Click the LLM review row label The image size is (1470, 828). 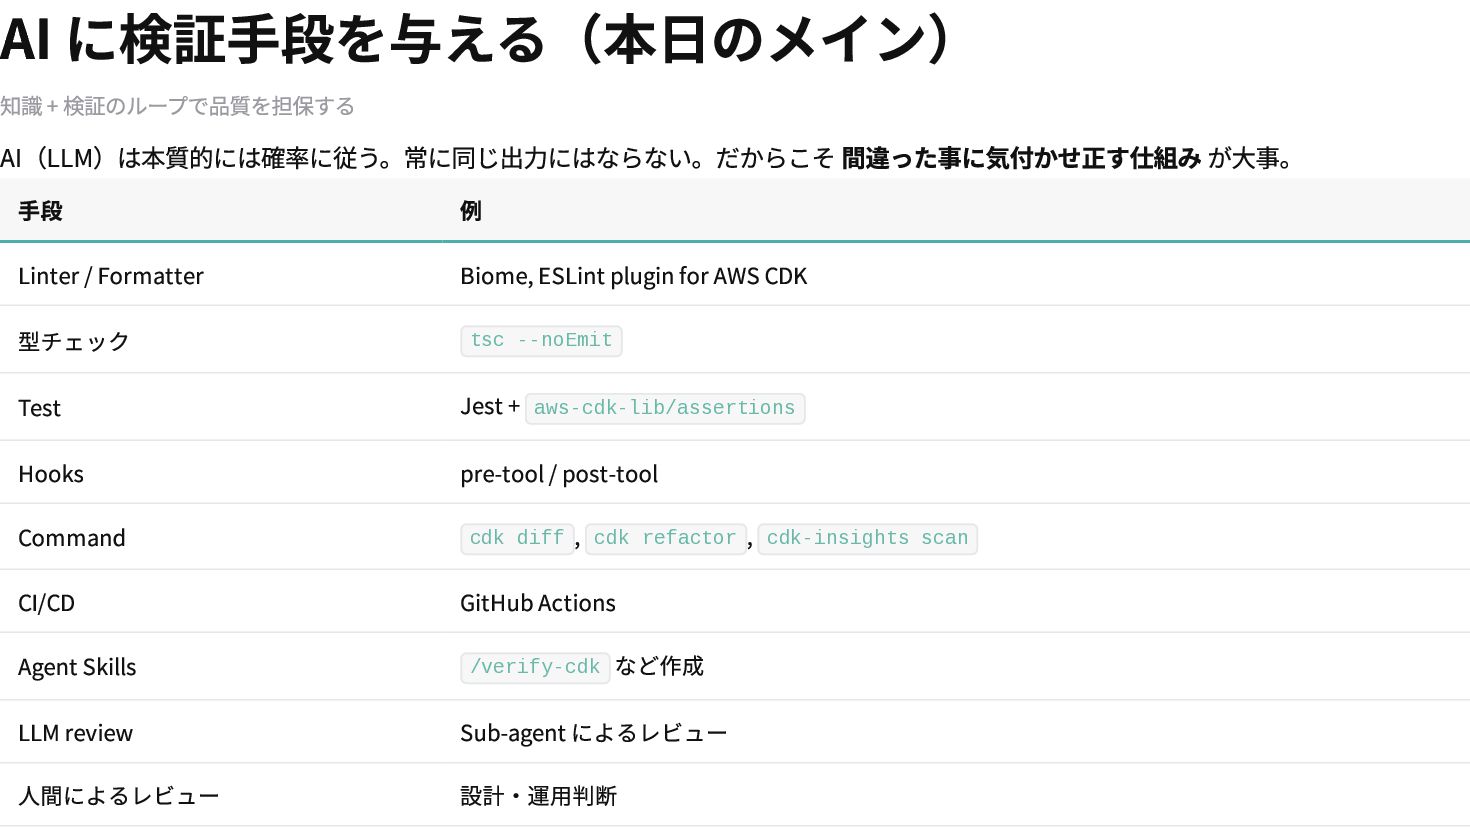[x=75, y=733]
